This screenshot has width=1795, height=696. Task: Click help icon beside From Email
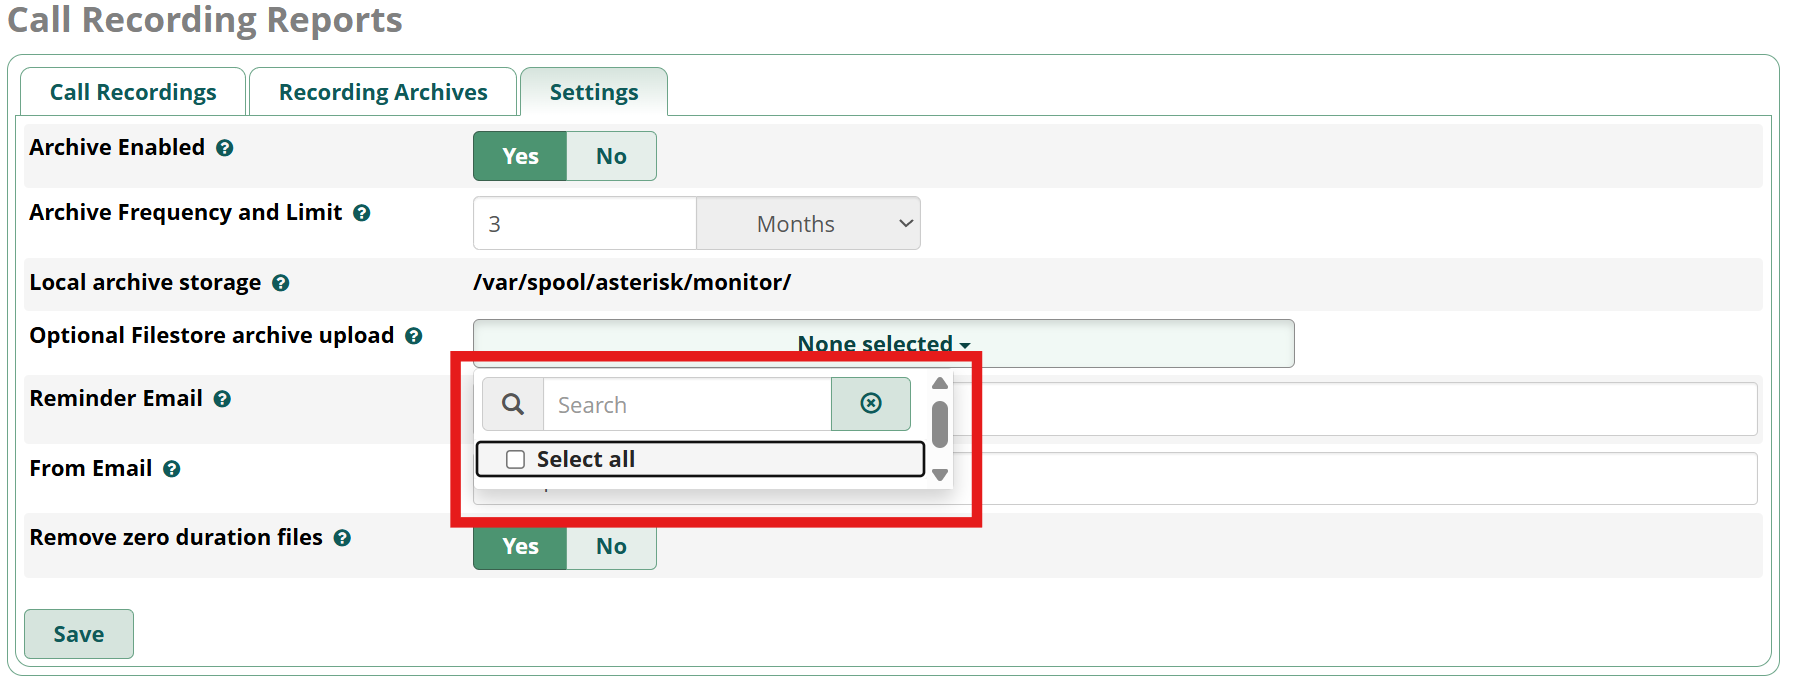[x=172, y=469]
